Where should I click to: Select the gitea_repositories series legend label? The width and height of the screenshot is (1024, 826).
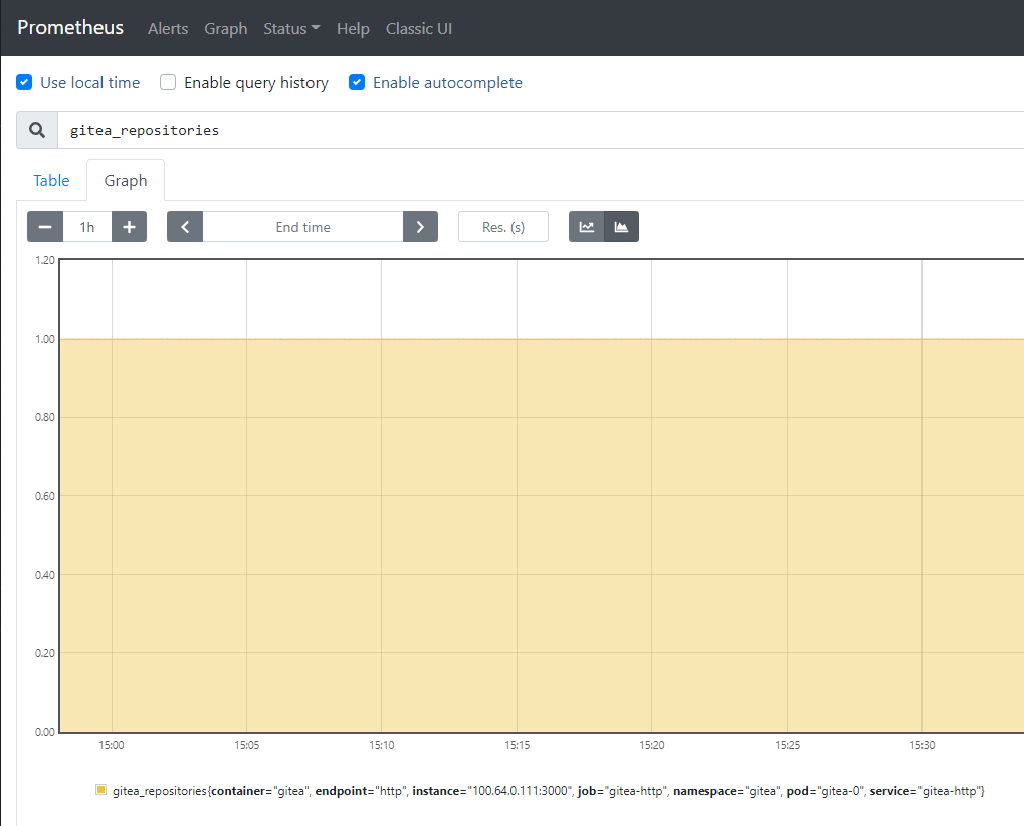(549, 791)
